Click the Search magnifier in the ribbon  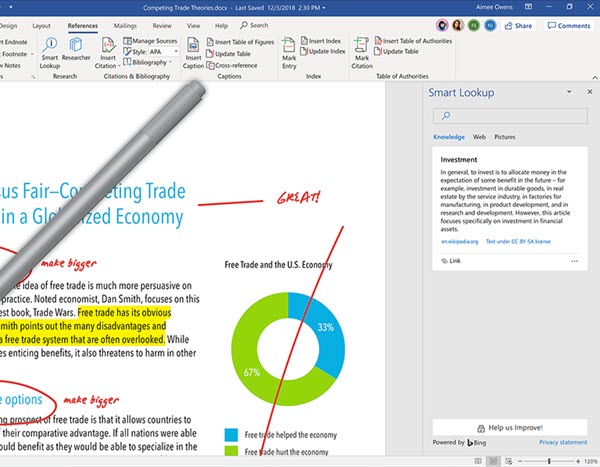coord(244,25)
